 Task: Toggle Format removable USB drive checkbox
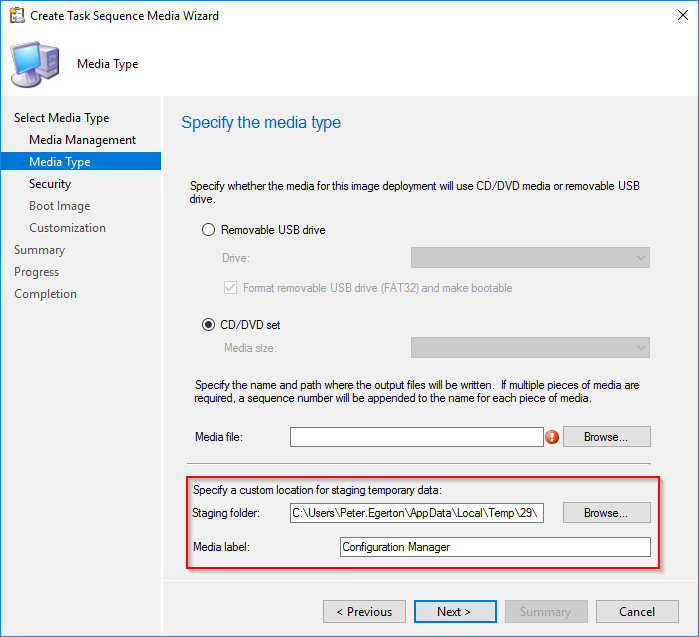(x=231, y=288)
